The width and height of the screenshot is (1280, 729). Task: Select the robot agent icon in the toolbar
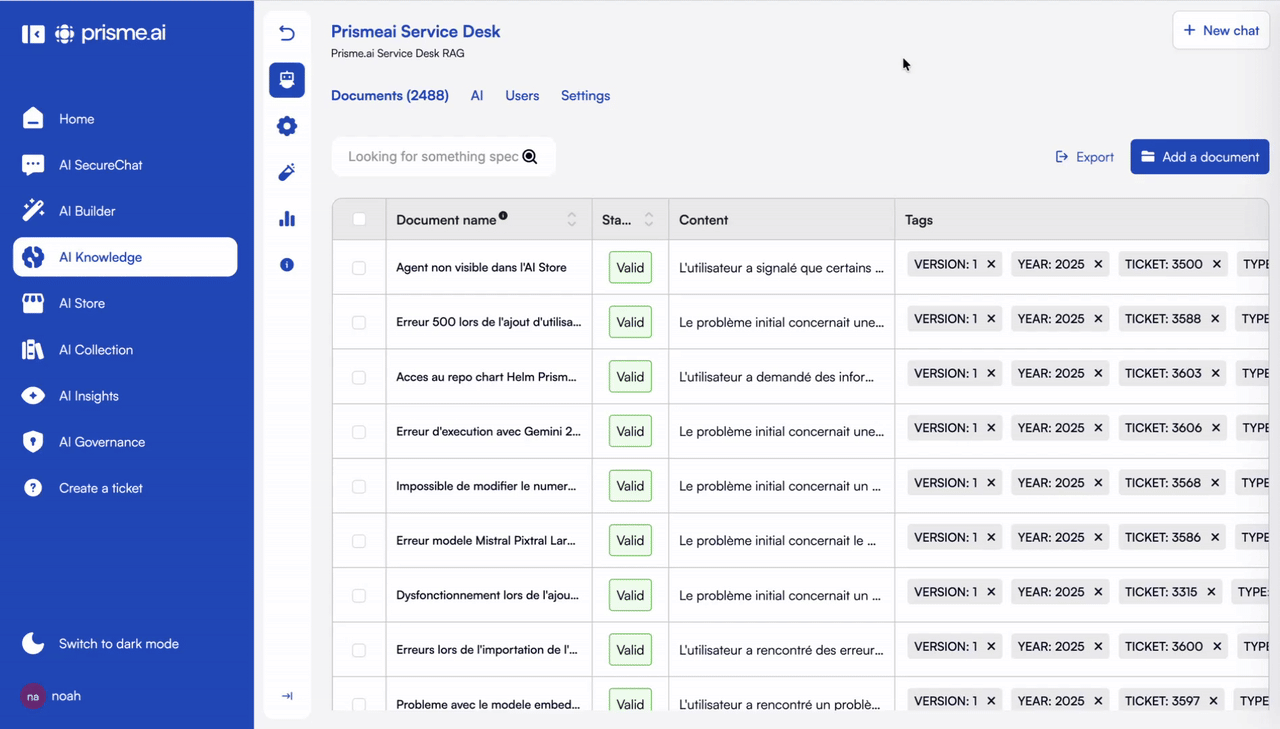pyautogui.click(x=287, y=80)
